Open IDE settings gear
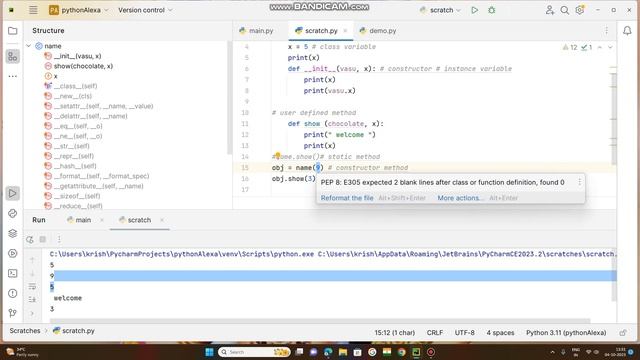Image resolution: width=640 pixels, height=360 pixels. pyautogui.click(x=580, y=10)
